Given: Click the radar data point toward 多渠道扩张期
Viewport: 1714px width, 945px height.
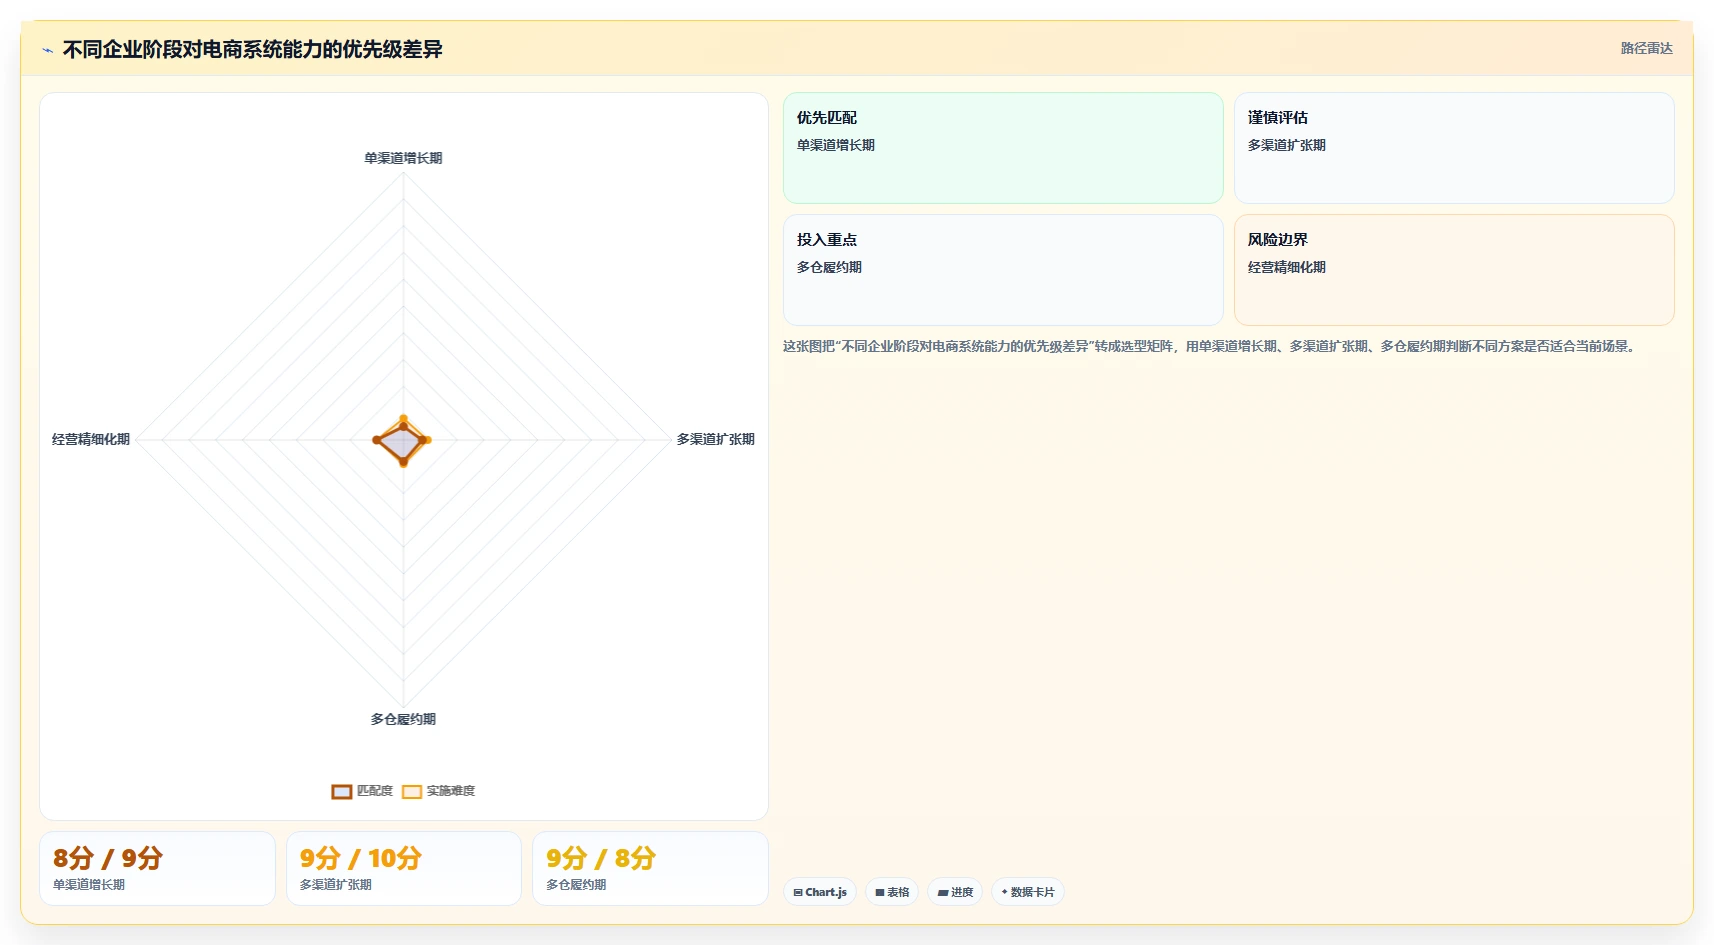Looking at the screenshot, I should [424, 440].
